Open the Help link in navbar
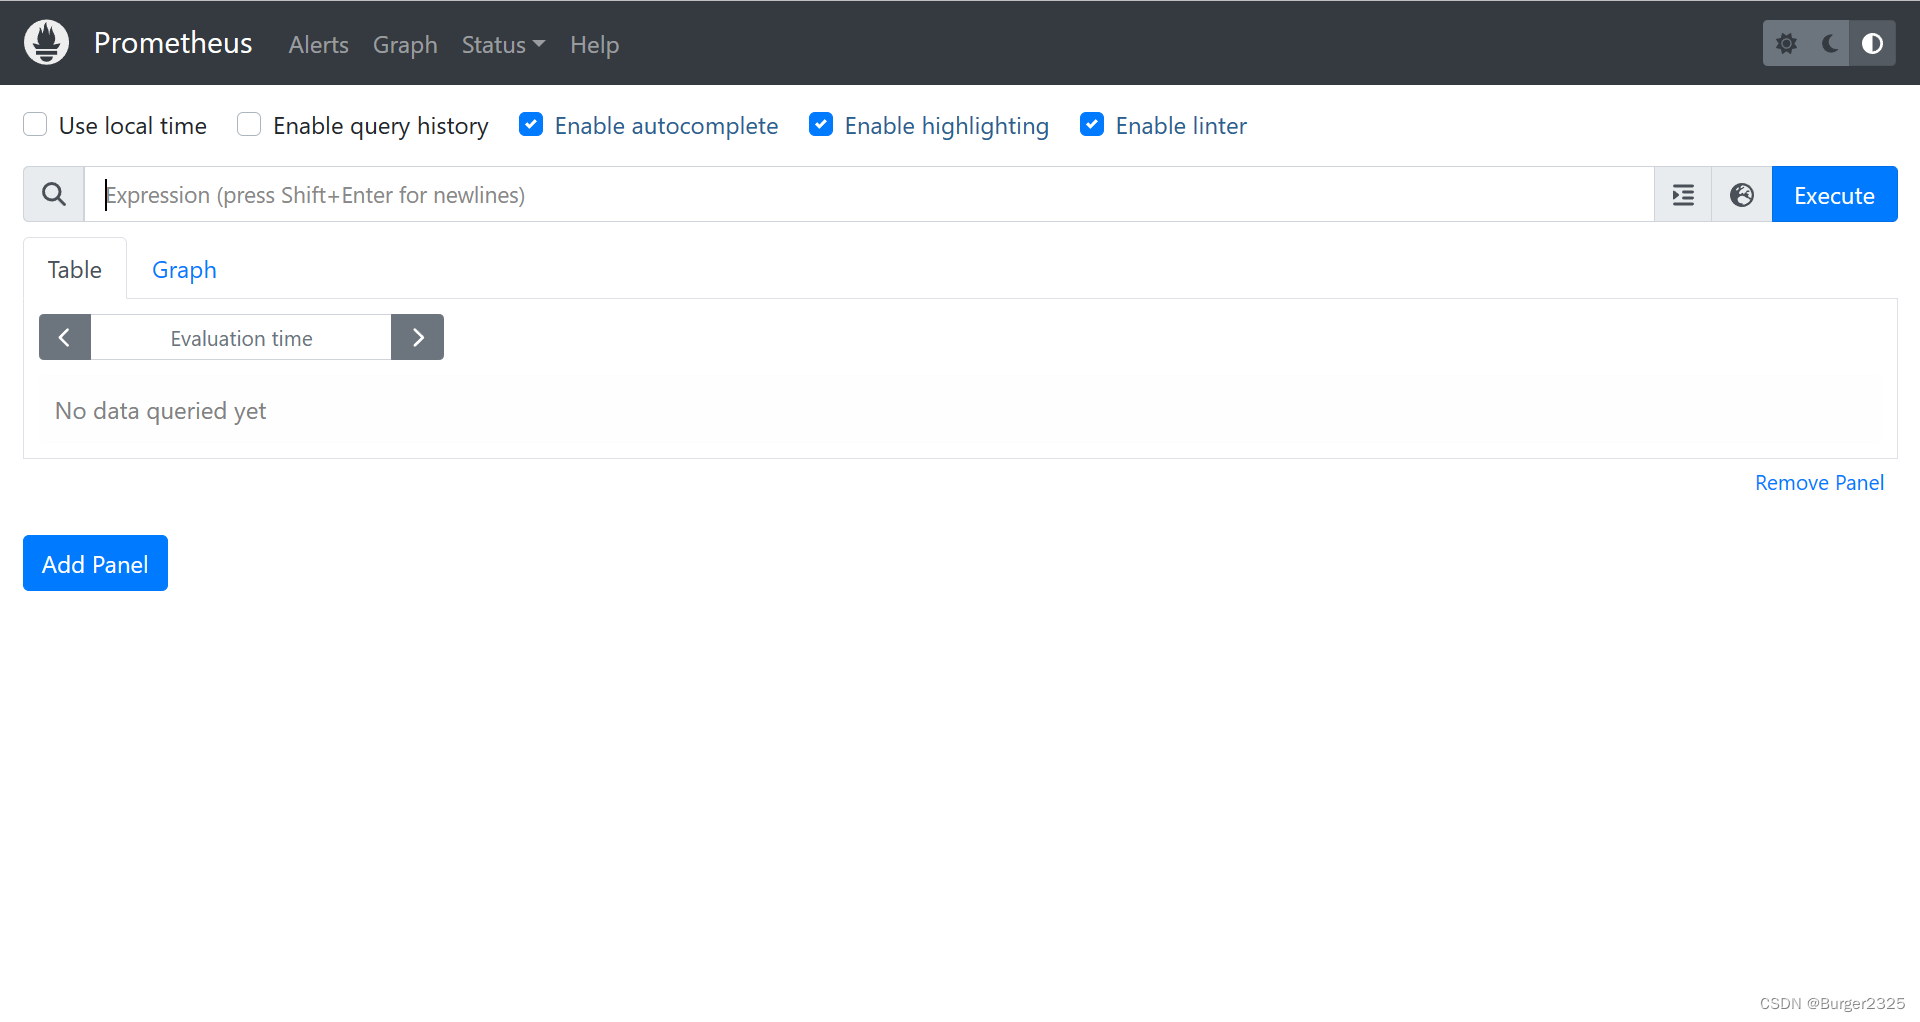Image resolution: width=1920 pixels, height=1022 pixels. click(594, 45)
